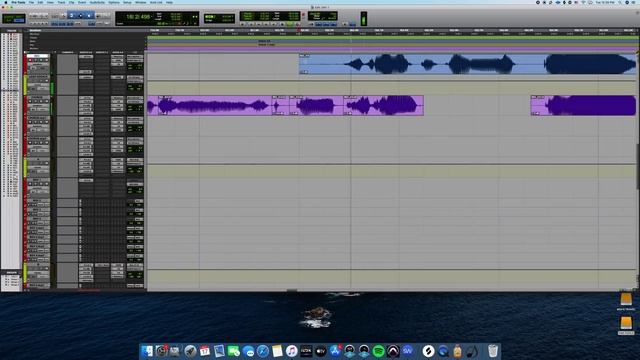Click the Tracks list header
This screenshot has height=360, width=640.
point(11,31)
